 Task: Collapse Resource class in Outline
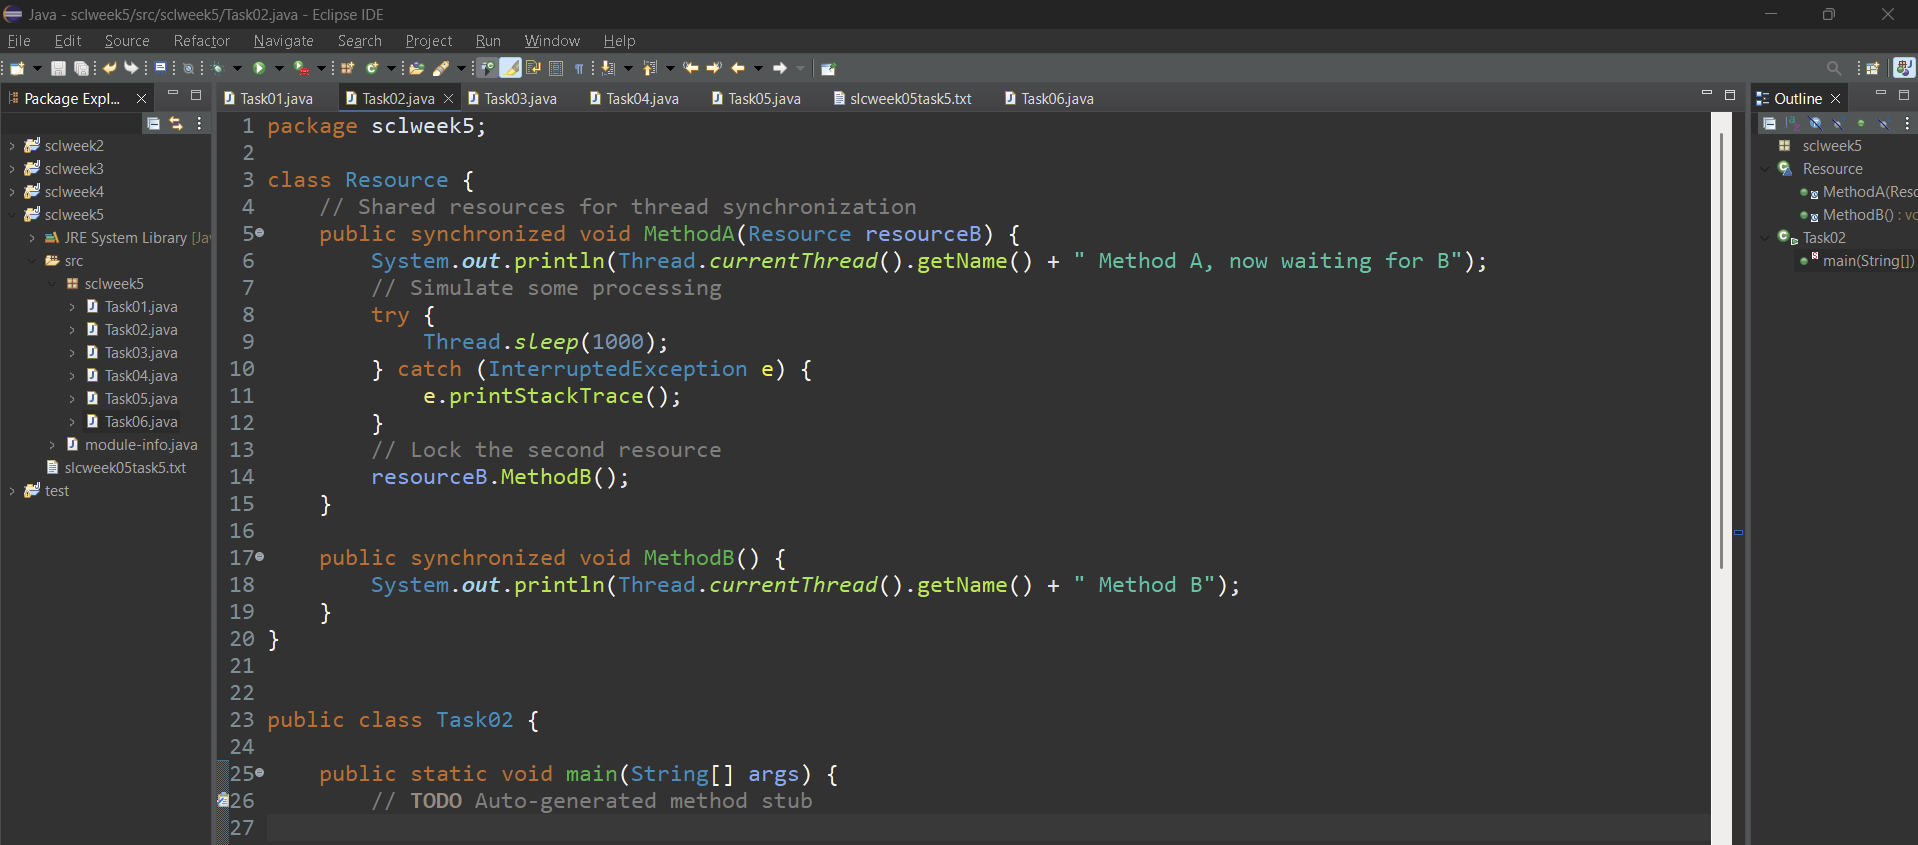pyautogui.click(x=1765, y=169)
